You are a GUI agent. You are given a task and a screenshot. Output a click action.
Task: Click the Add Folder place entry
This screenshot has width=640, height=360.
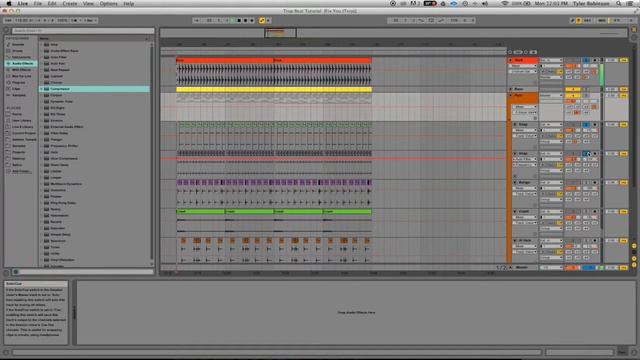tap(21, 171)
